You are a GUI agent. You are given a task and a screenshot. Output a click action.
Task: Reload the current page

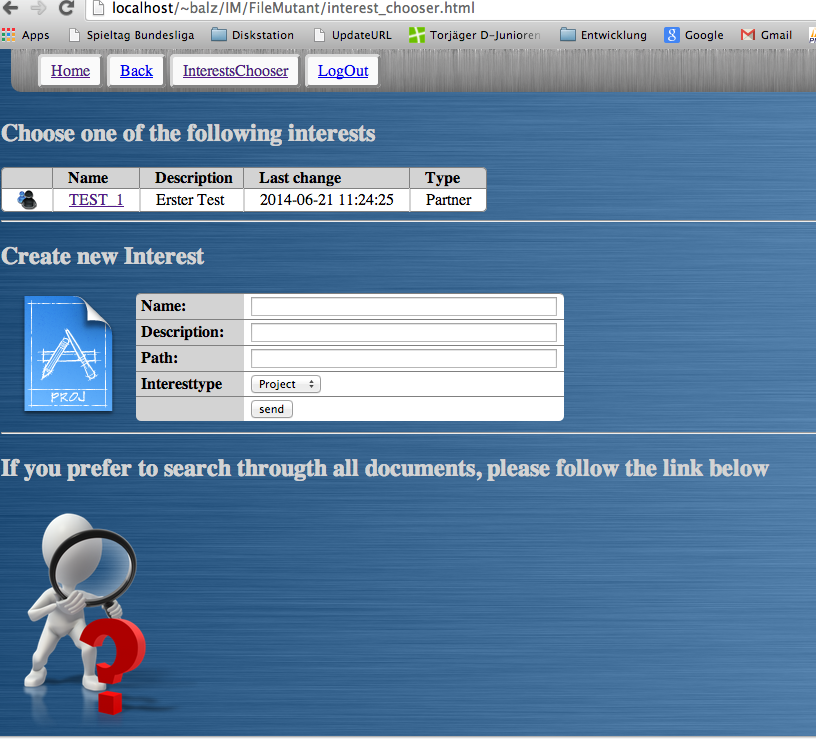click(x=66, y=10)
